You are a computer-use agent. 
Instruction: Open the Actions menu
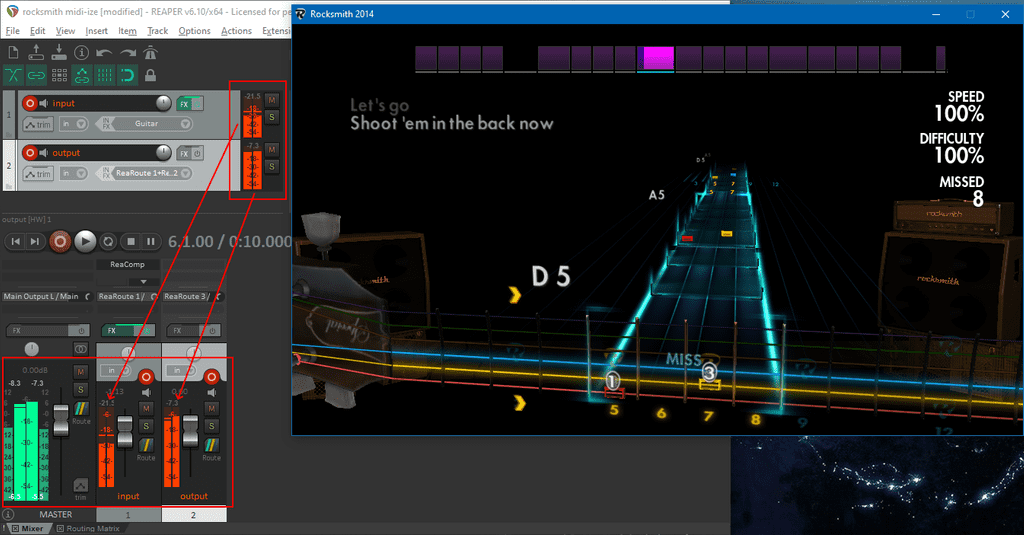tap(236, 31)
